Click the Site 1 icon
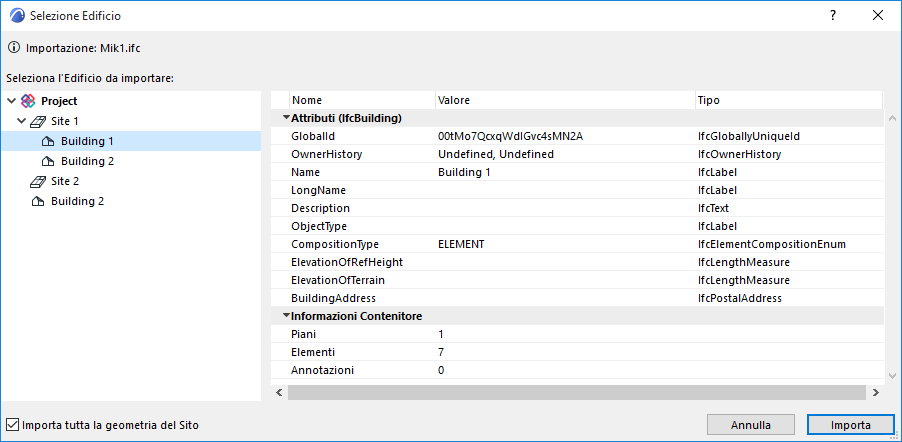 (39, 121)
